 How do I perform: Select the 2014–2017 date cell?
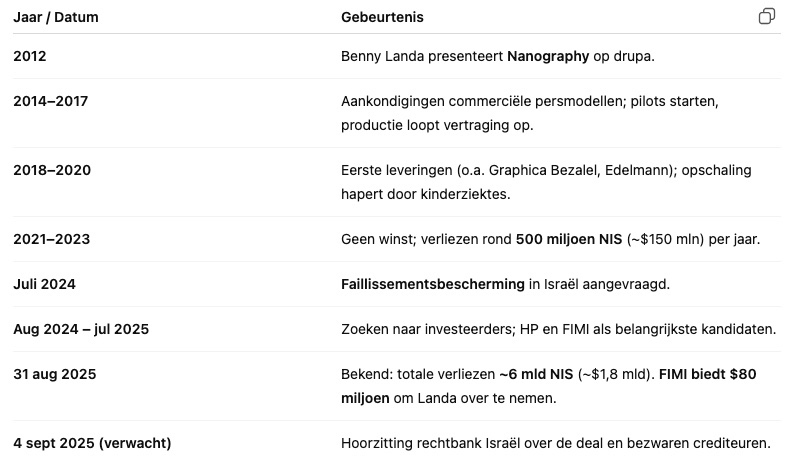pyautogui.click(x=50, y=101)
